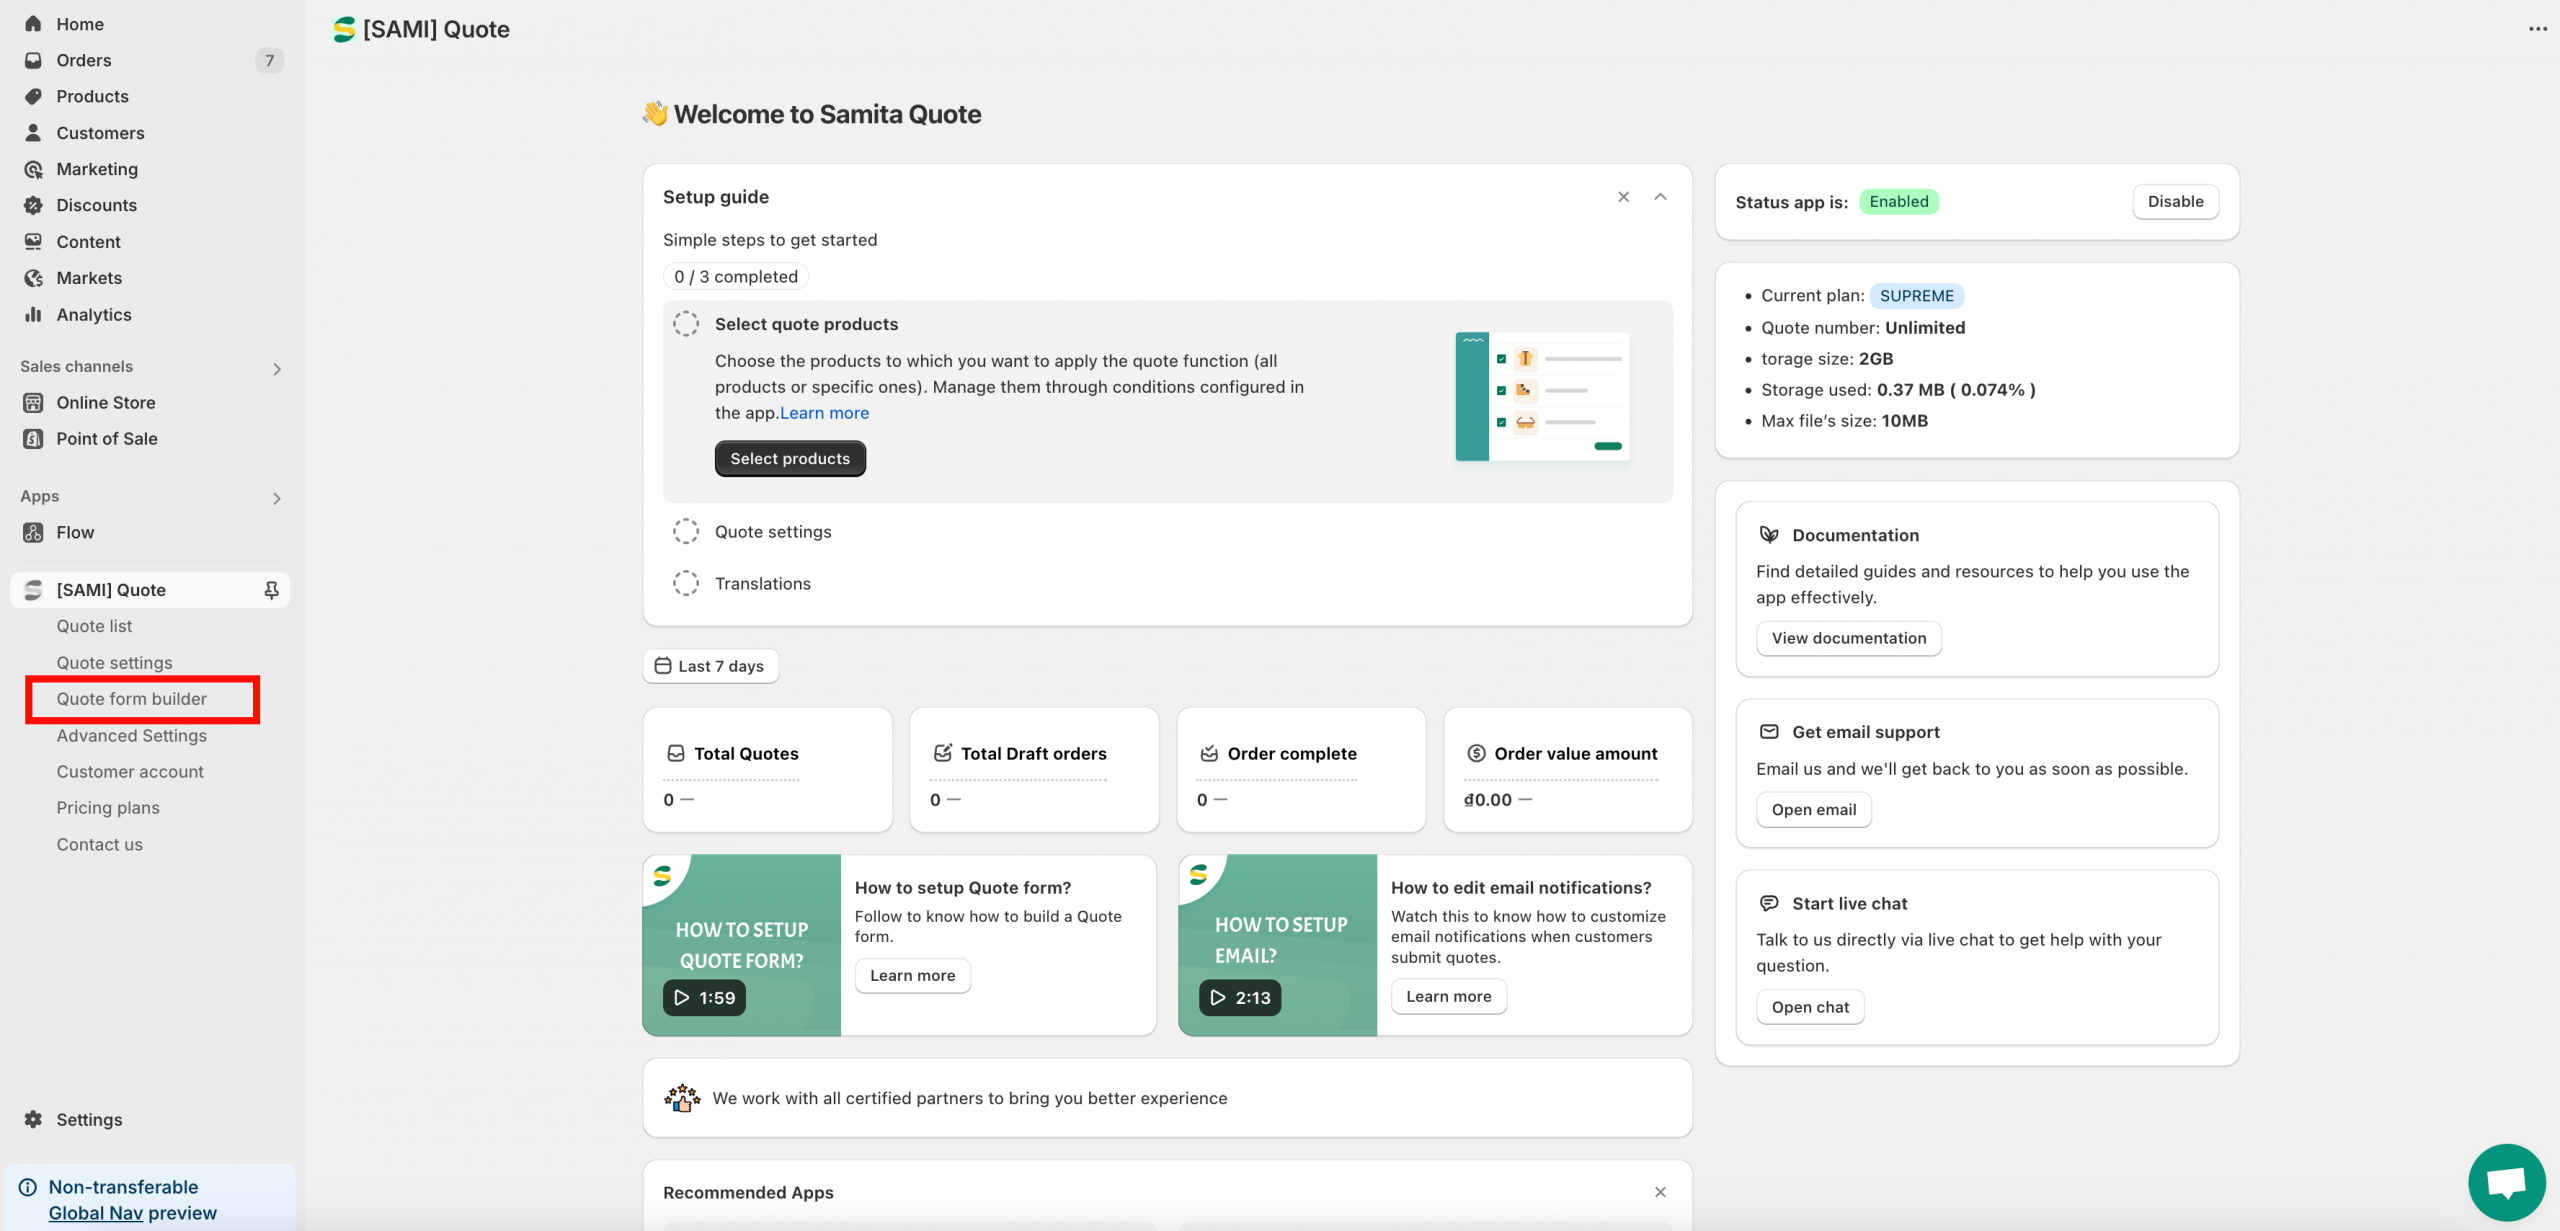Viewport: 2560px width, 1231px height.
Task: Open the live chat bubble icon
Action: (2506, 1183)
